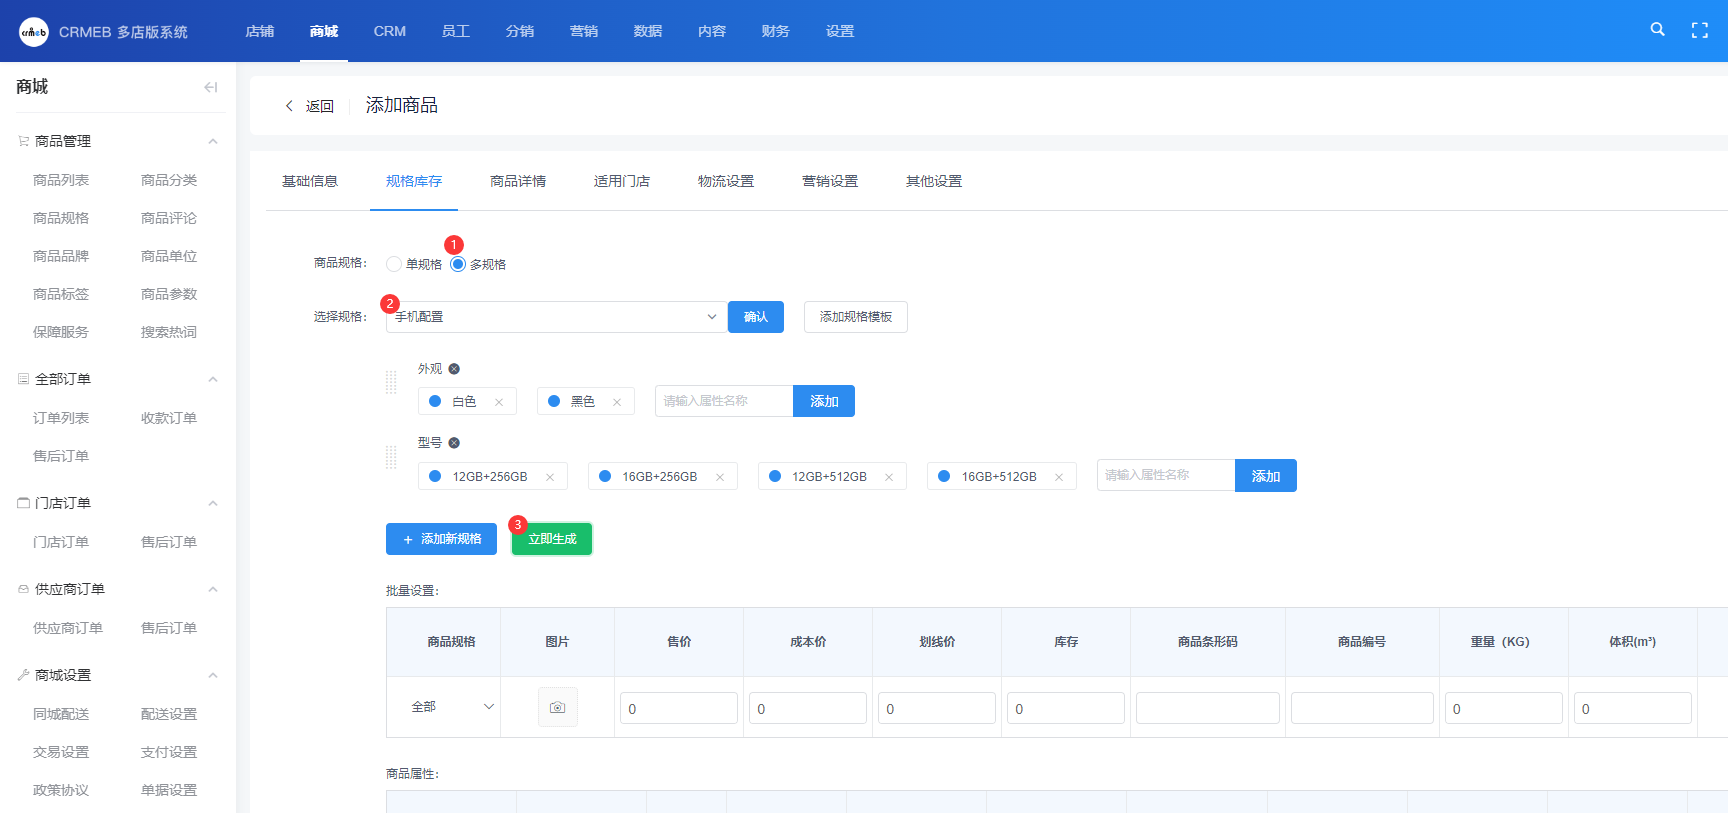Click the green 立即生成 button
Image resolution: width=1728 pixels, height=813 pixels.
click(x=552, y=539)
